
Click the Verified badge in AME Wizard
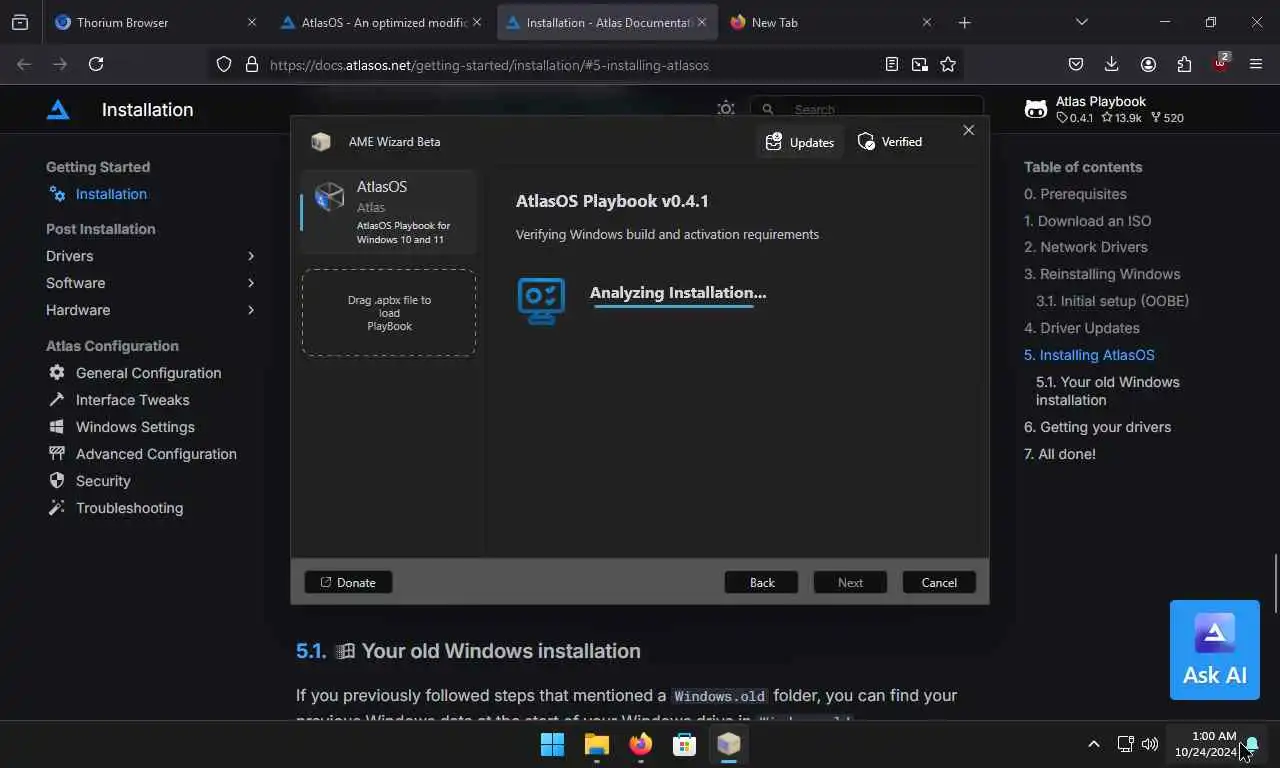pos(890,142)
